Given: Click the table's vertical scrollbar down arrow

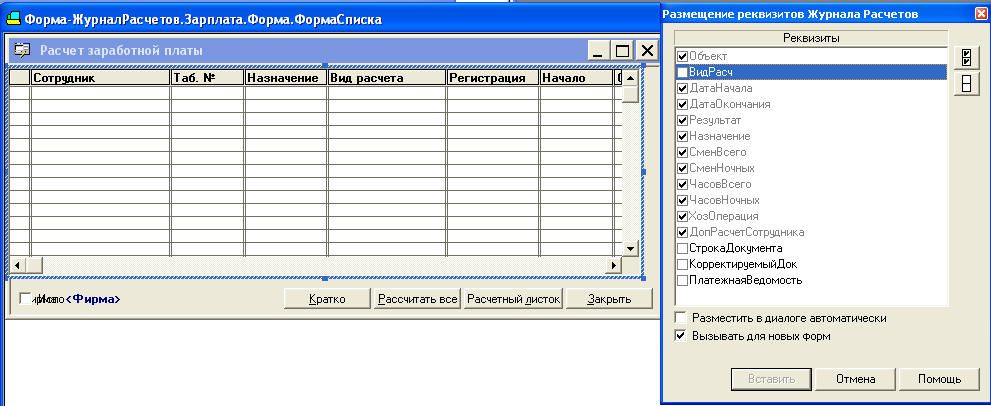Looking at the screenshot, I should coord(630,248).
